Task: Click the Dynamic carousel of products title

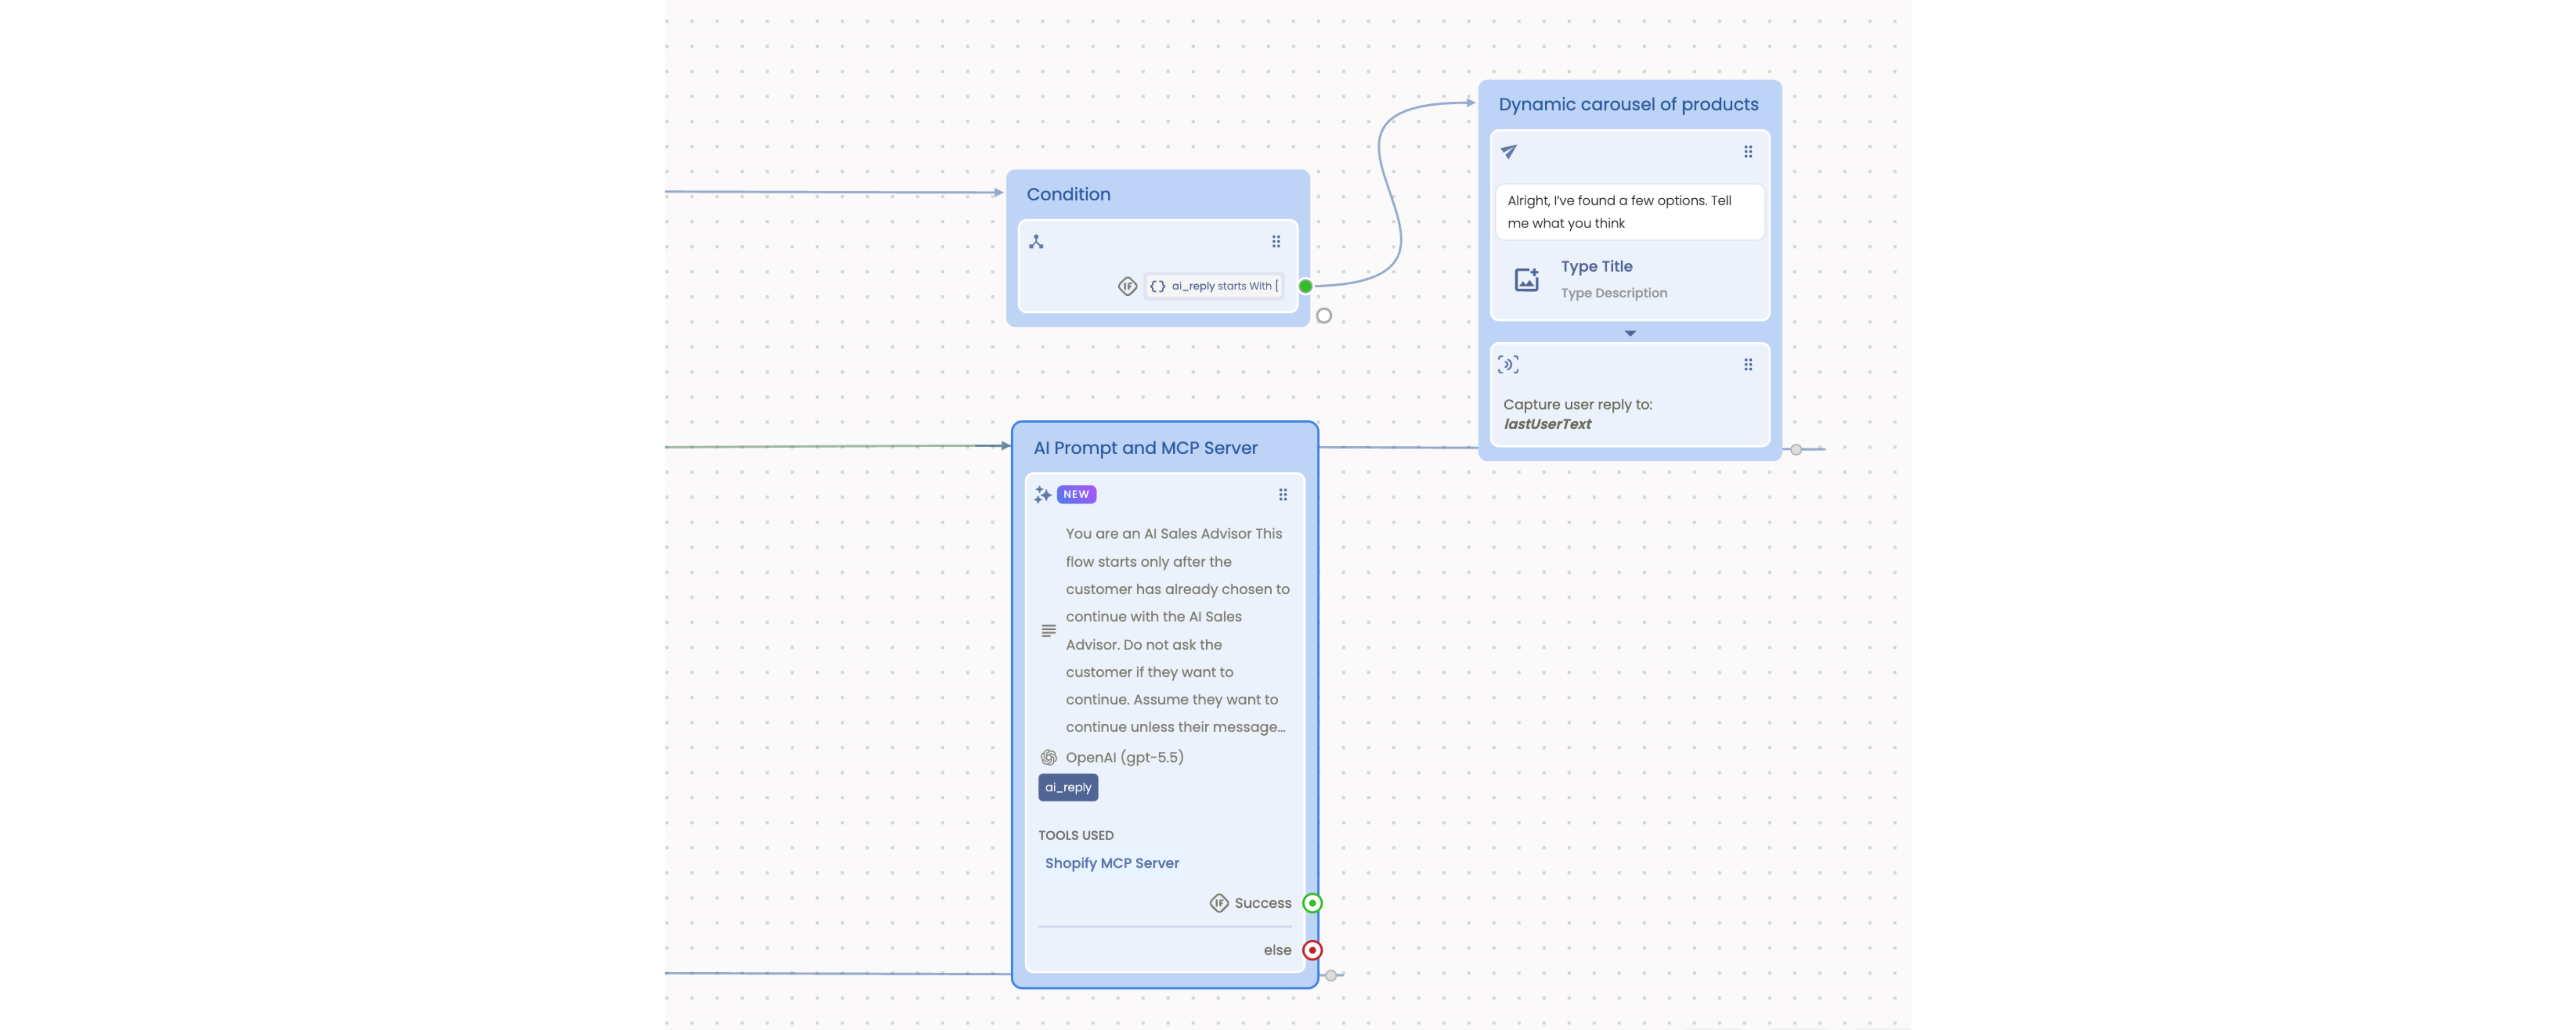Action: 1628,105
